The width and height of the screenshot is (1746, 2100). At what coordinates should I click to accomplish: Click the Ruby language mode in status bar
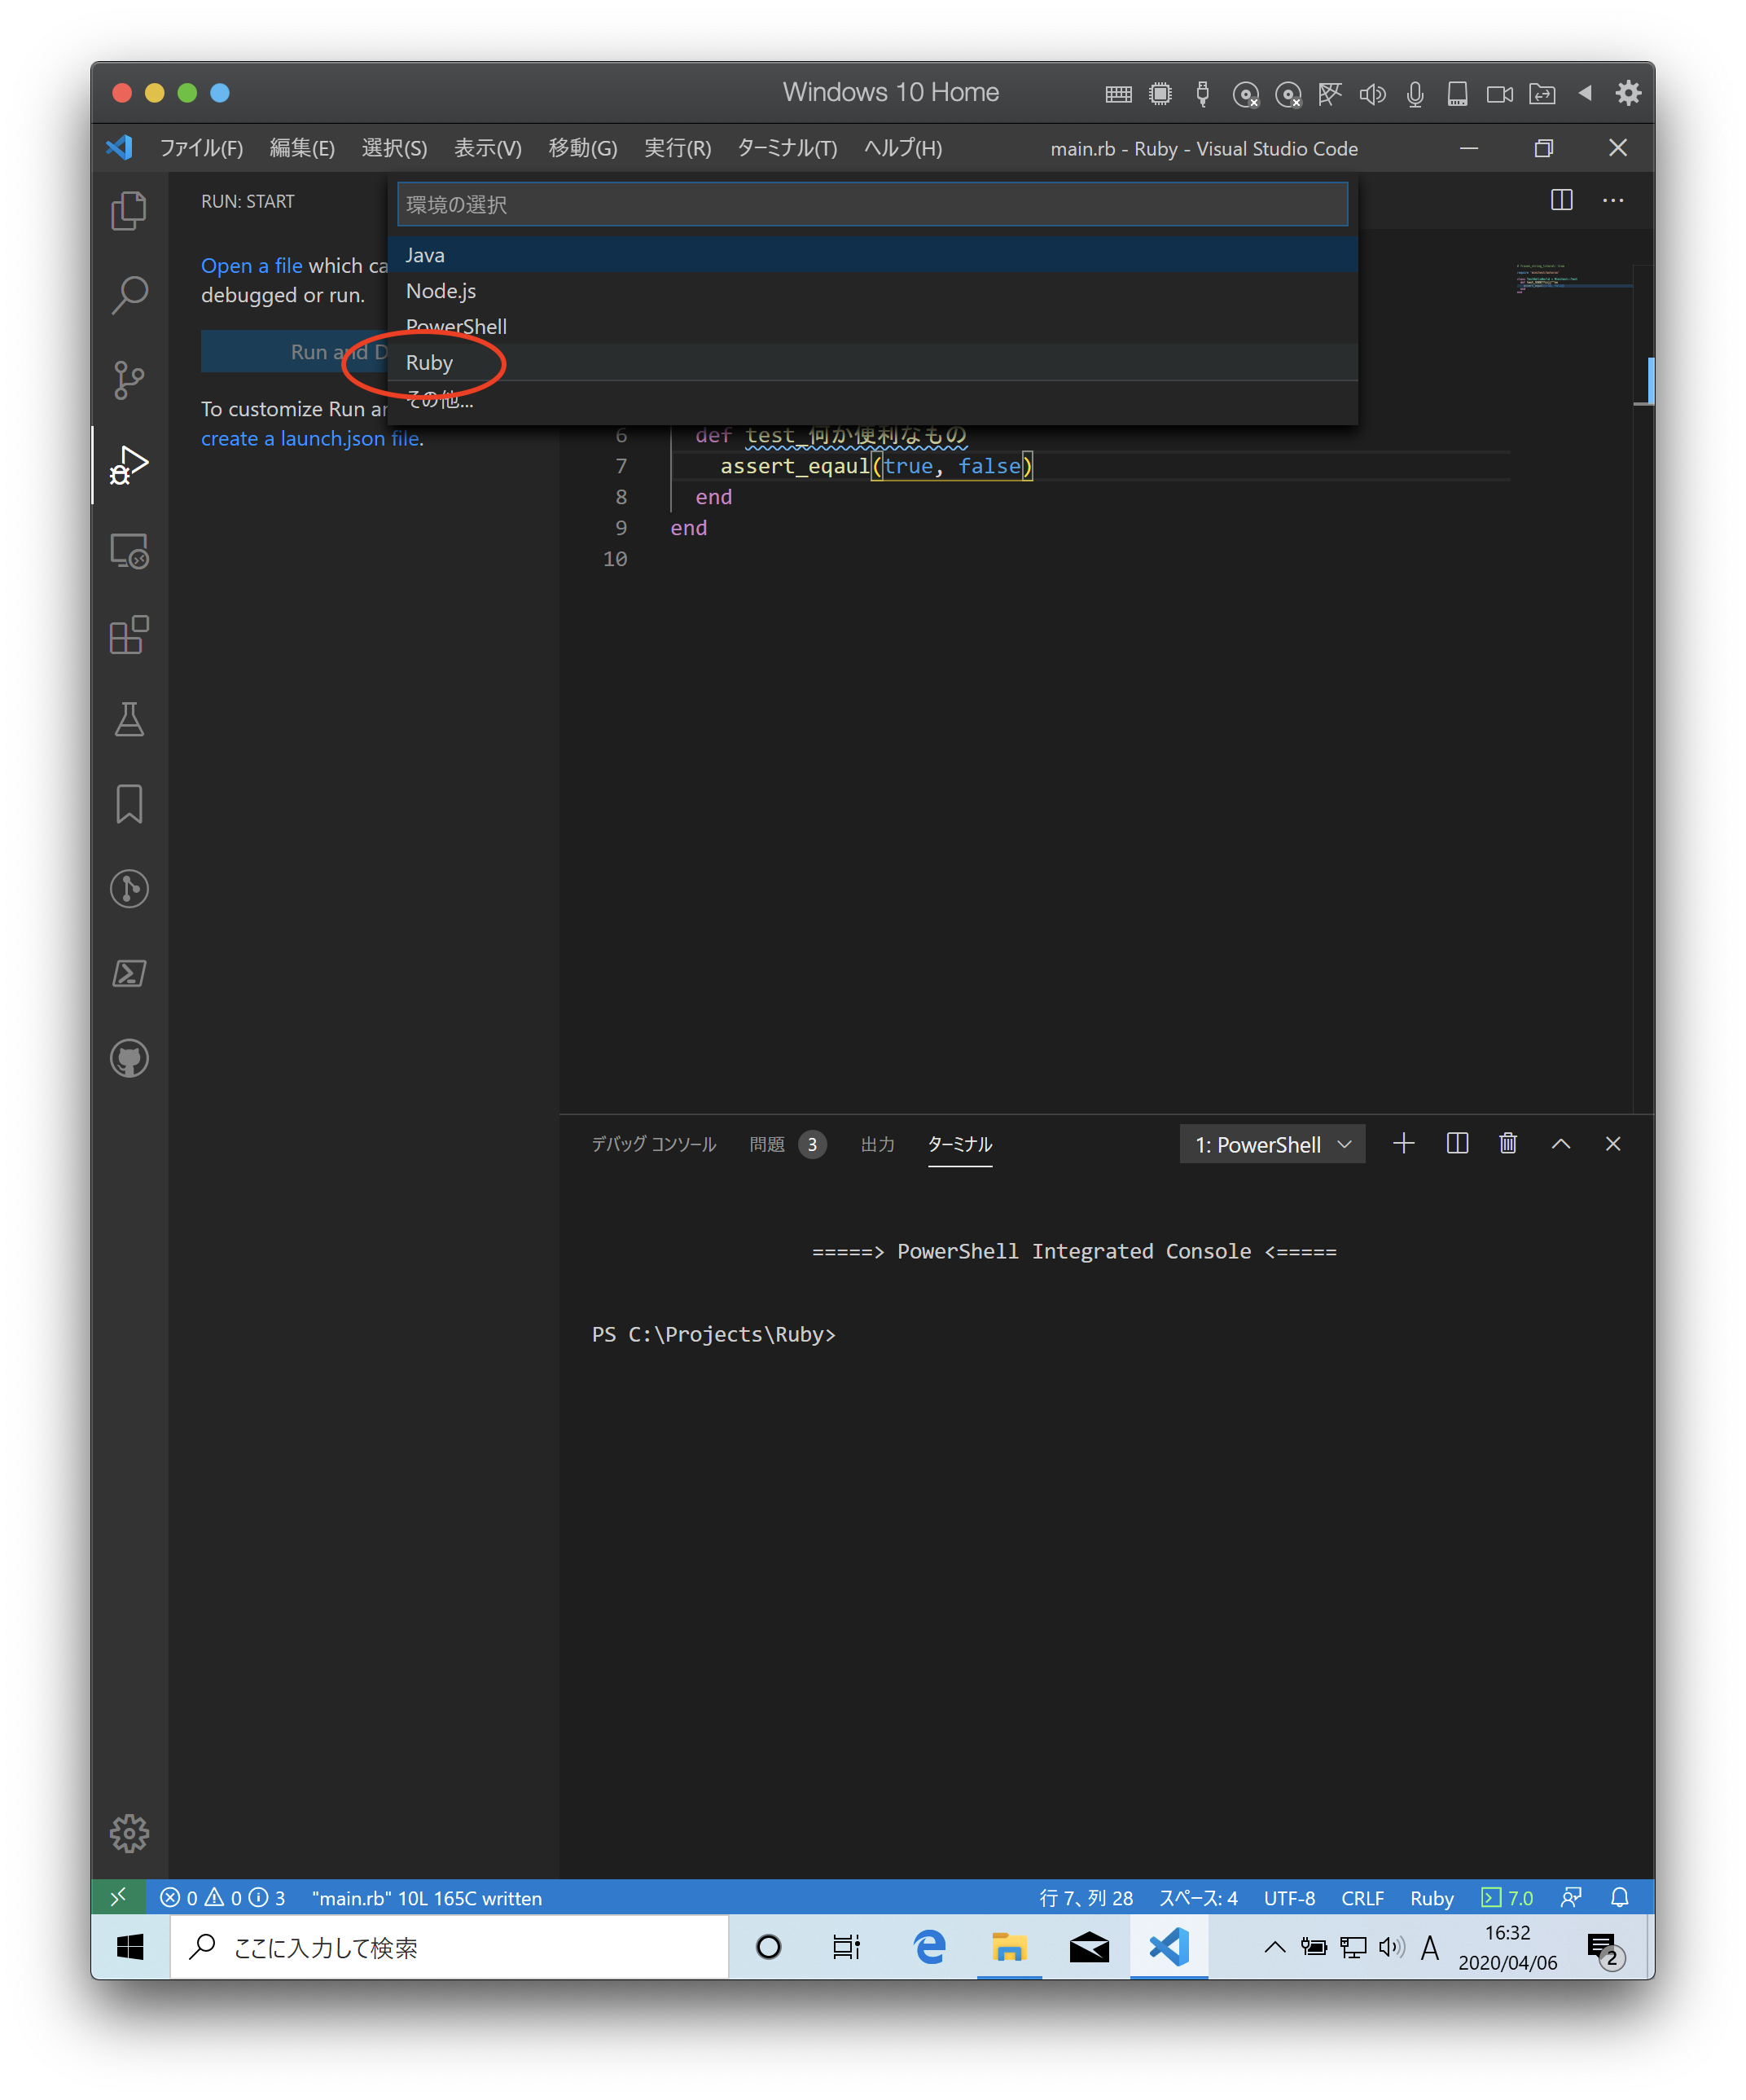tap(1431, 1898)
